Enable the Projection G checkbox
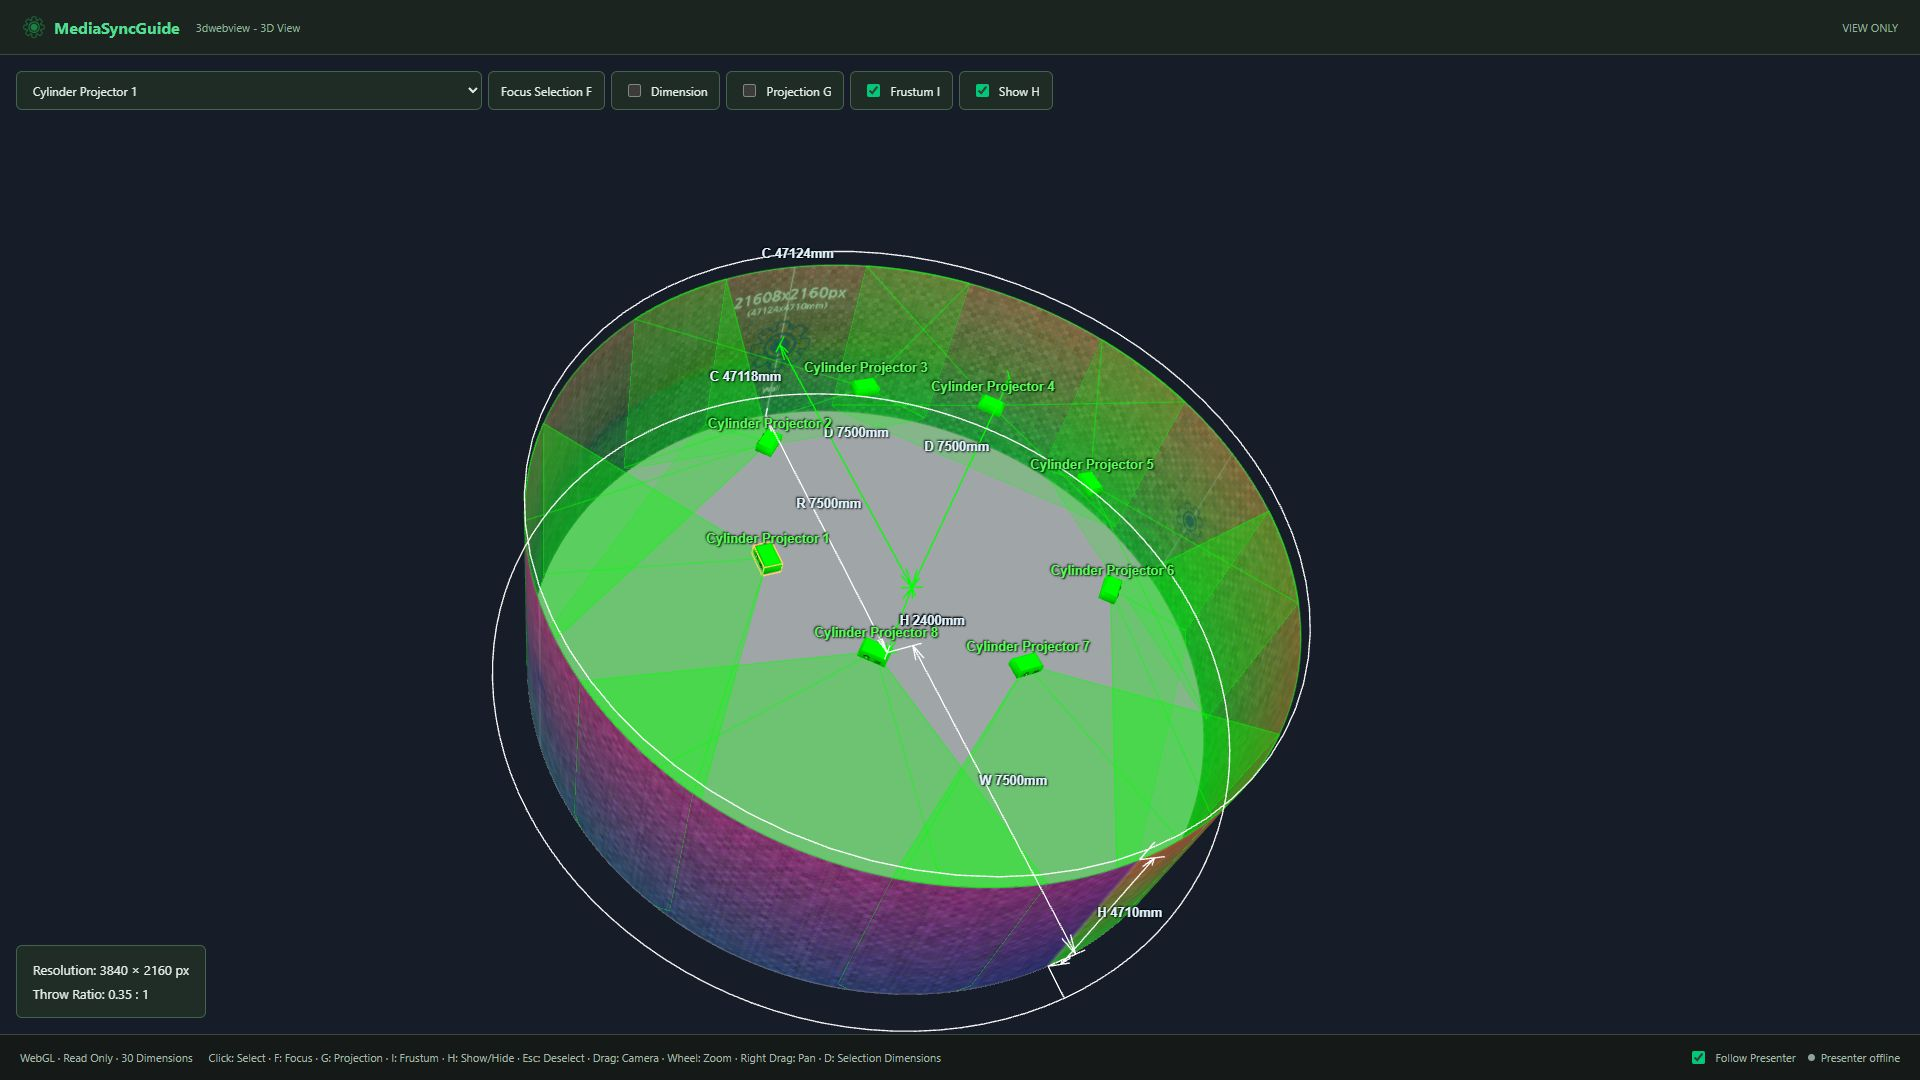Viewport: 1920px width, 1080px height. (x=749, y=91)
